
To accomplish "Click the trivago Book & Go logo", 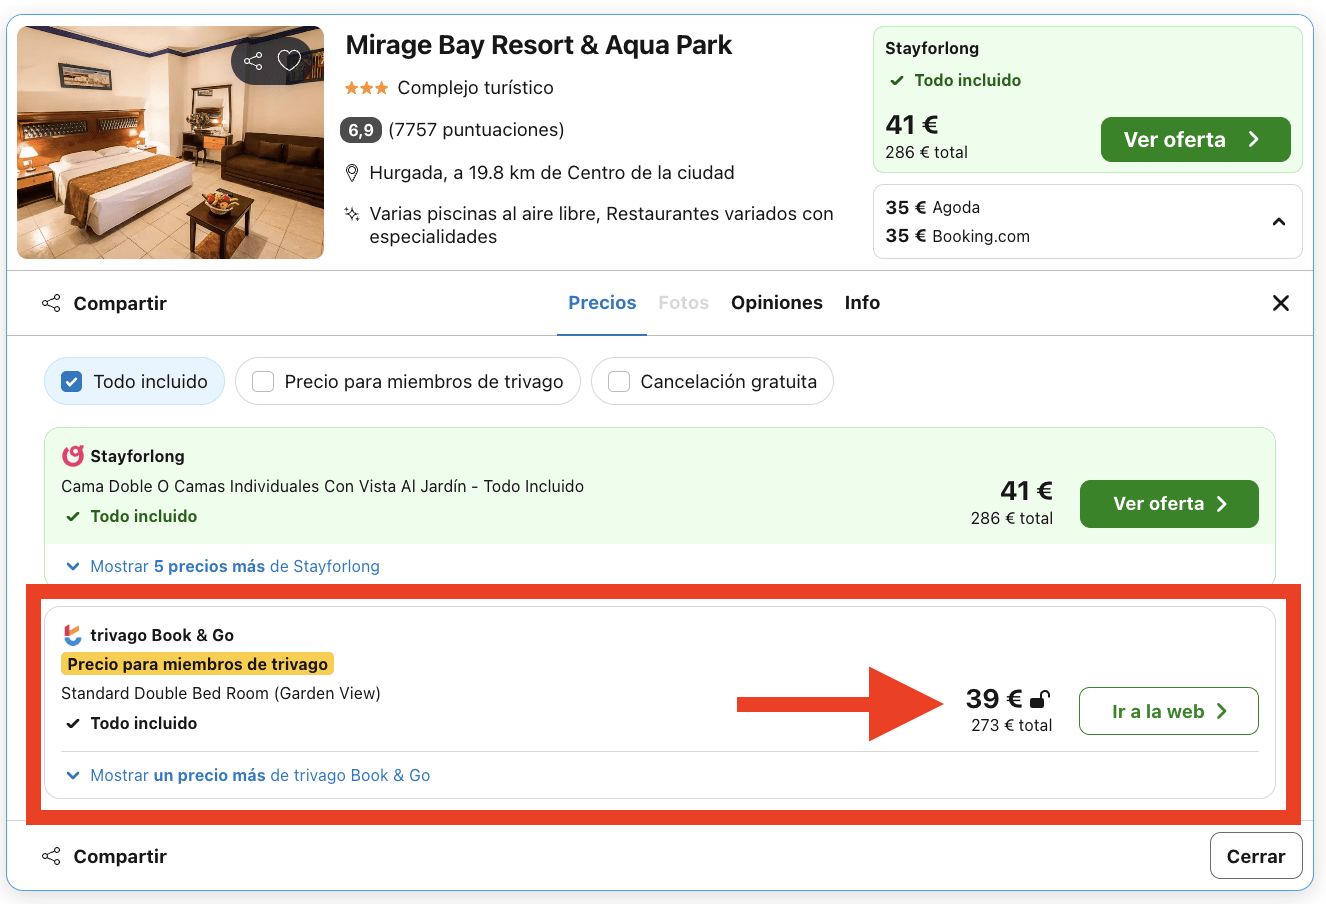I will pyautogui.click(x=72, y=635).
